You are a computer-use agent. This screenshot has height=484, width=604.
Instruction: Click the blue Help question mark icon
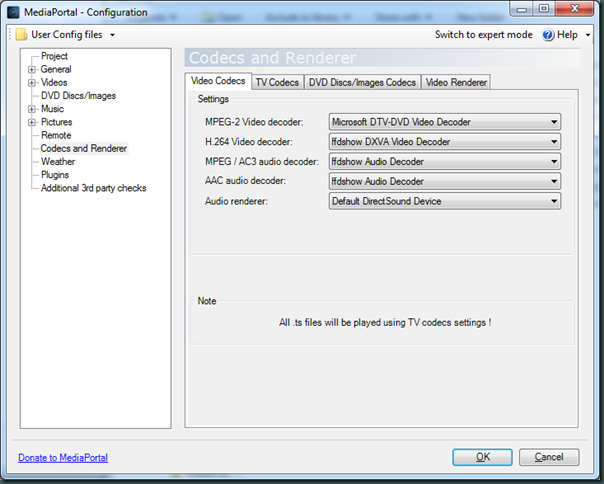(x=548, y=35)
